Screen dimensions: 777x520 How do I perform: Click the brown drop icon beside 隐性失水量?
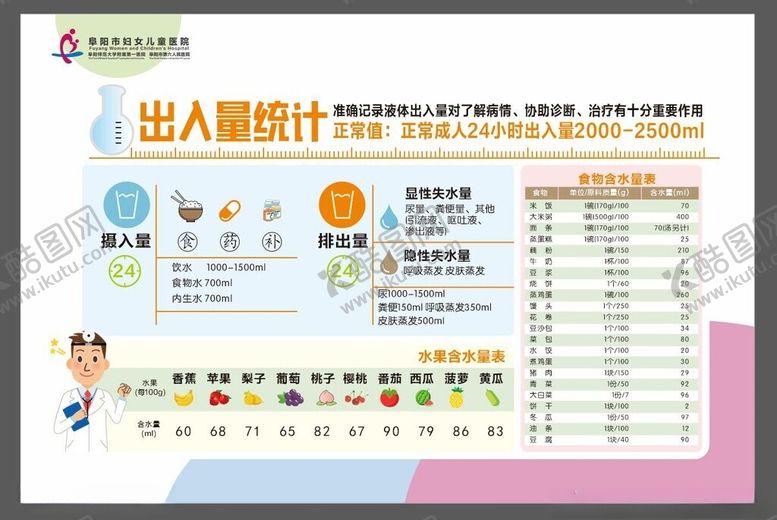[x=389, y=262]
